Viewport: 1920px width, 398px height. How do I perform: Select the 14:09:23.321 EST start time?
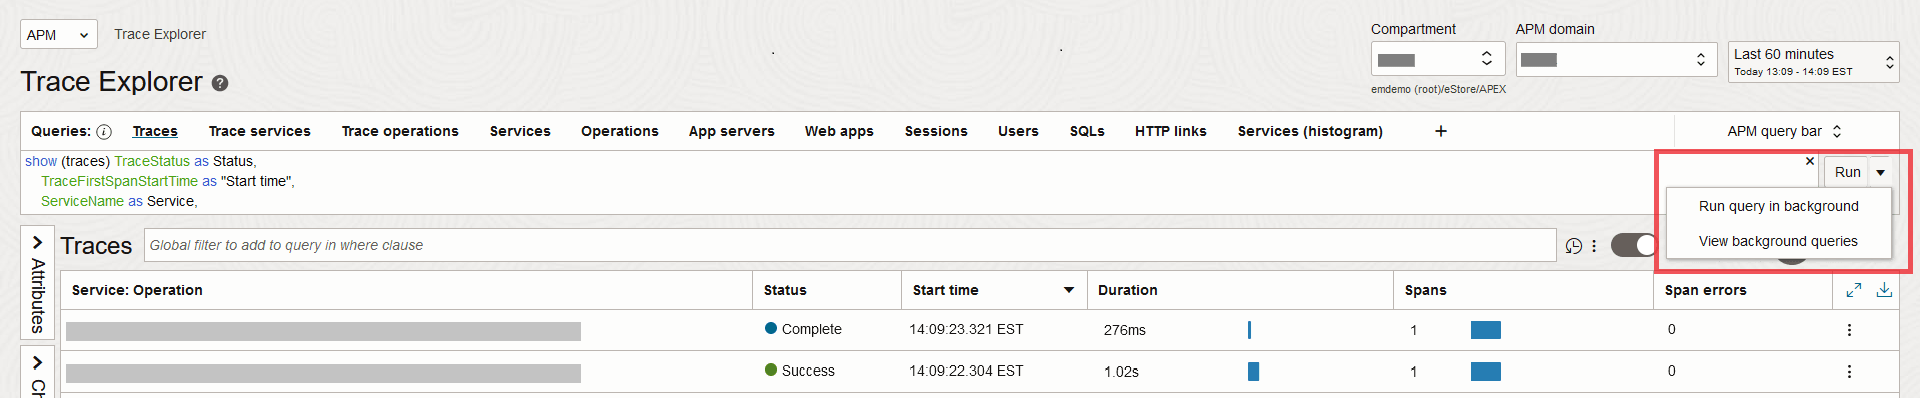coord(966,329)
